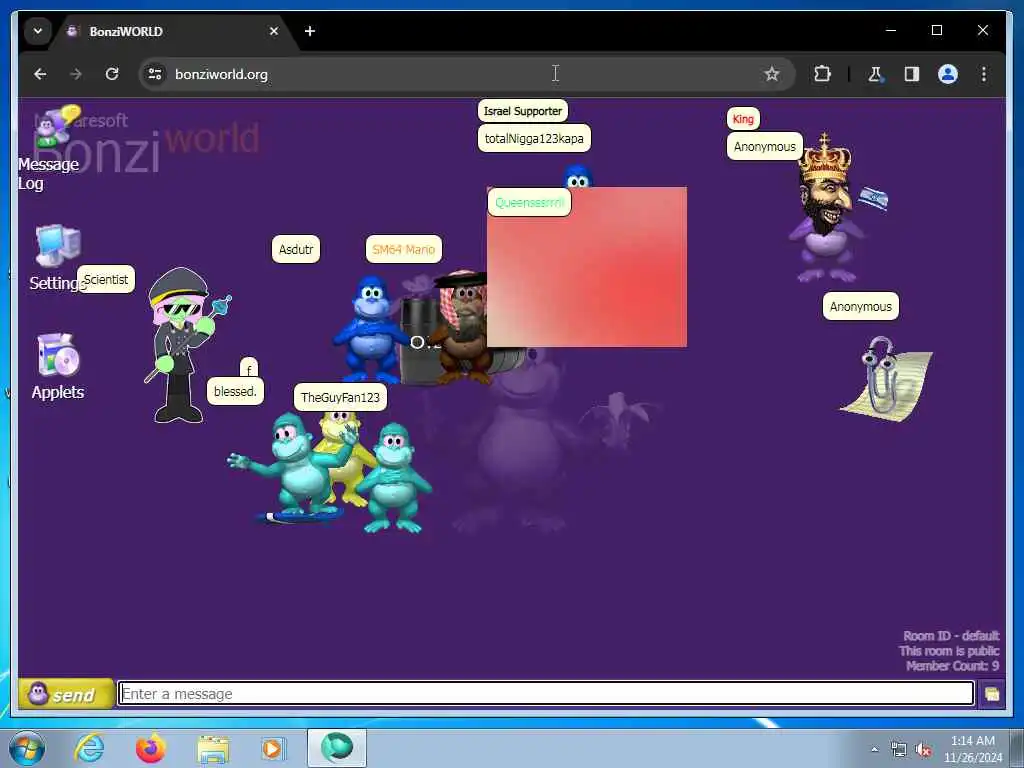Open the Extensions puzzle icon

[822, 74]
